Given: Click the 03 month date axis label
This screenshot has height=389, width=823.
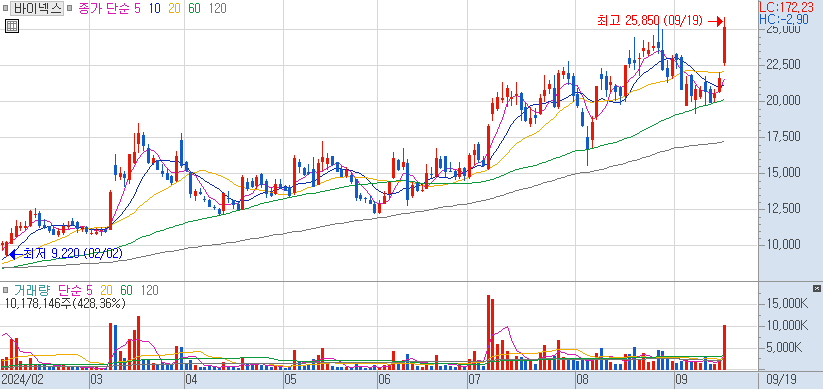Looking at the screenshot, I should pyautogui.click(x=97, y=379).
